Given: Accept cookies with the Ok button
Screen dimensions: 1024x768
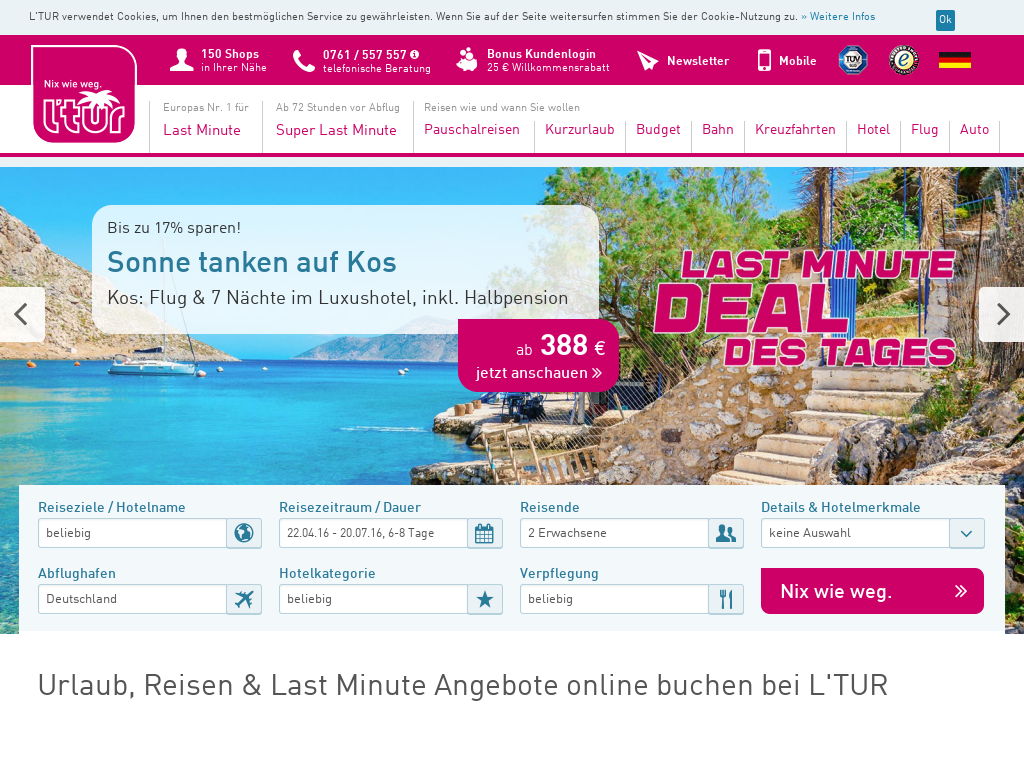Looking at the screenshot, I should (945, 20).
